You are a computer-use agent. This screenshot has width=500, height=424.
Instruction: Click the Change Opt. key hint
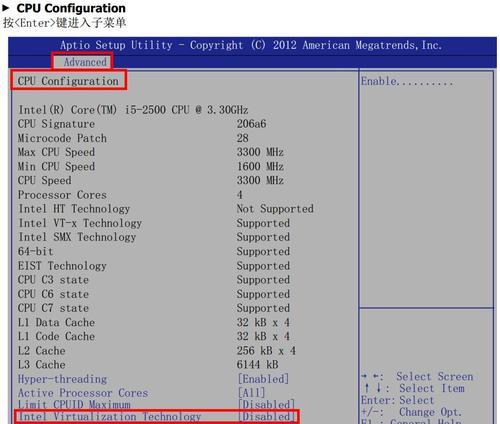click(412, 412)
